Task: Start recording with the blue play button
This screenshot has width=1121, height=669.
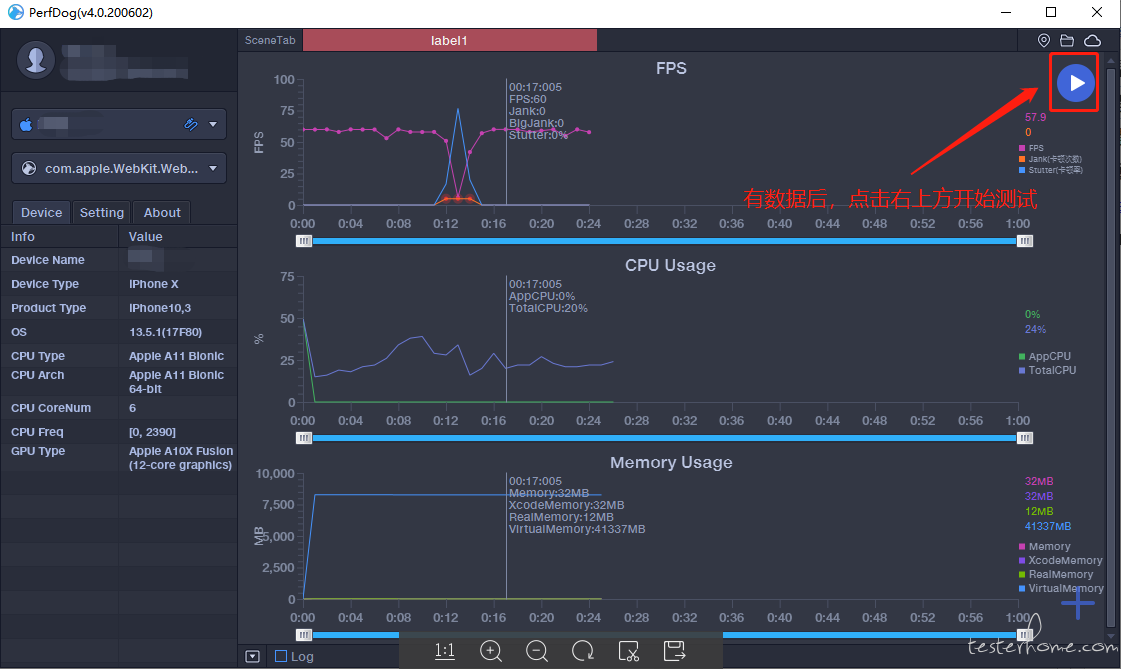Action: coord(1075,83)
